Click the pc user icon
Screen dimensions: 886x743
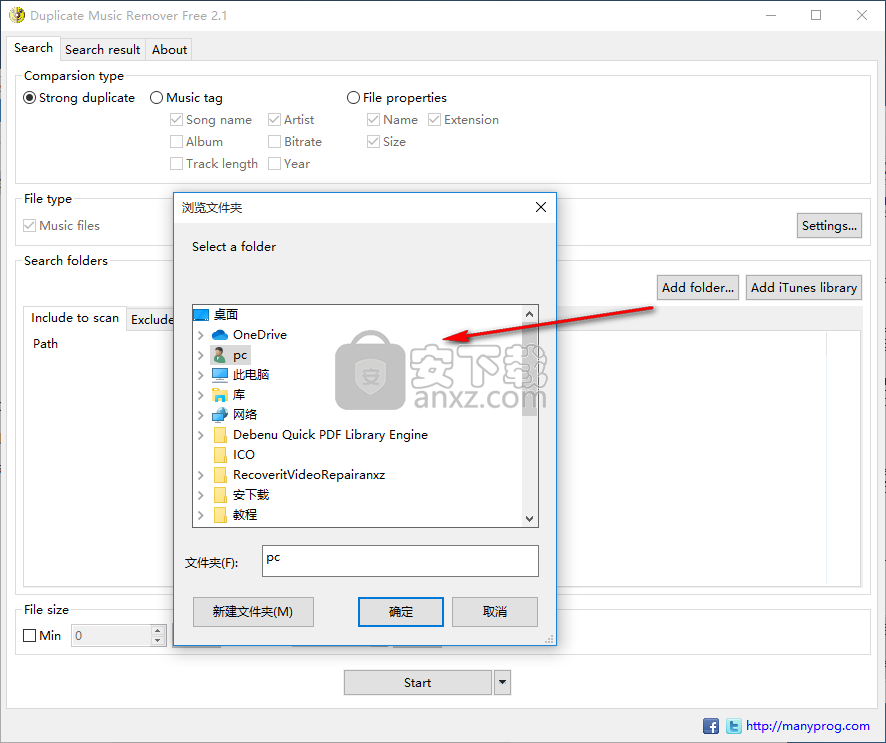(x=219, y=355)
